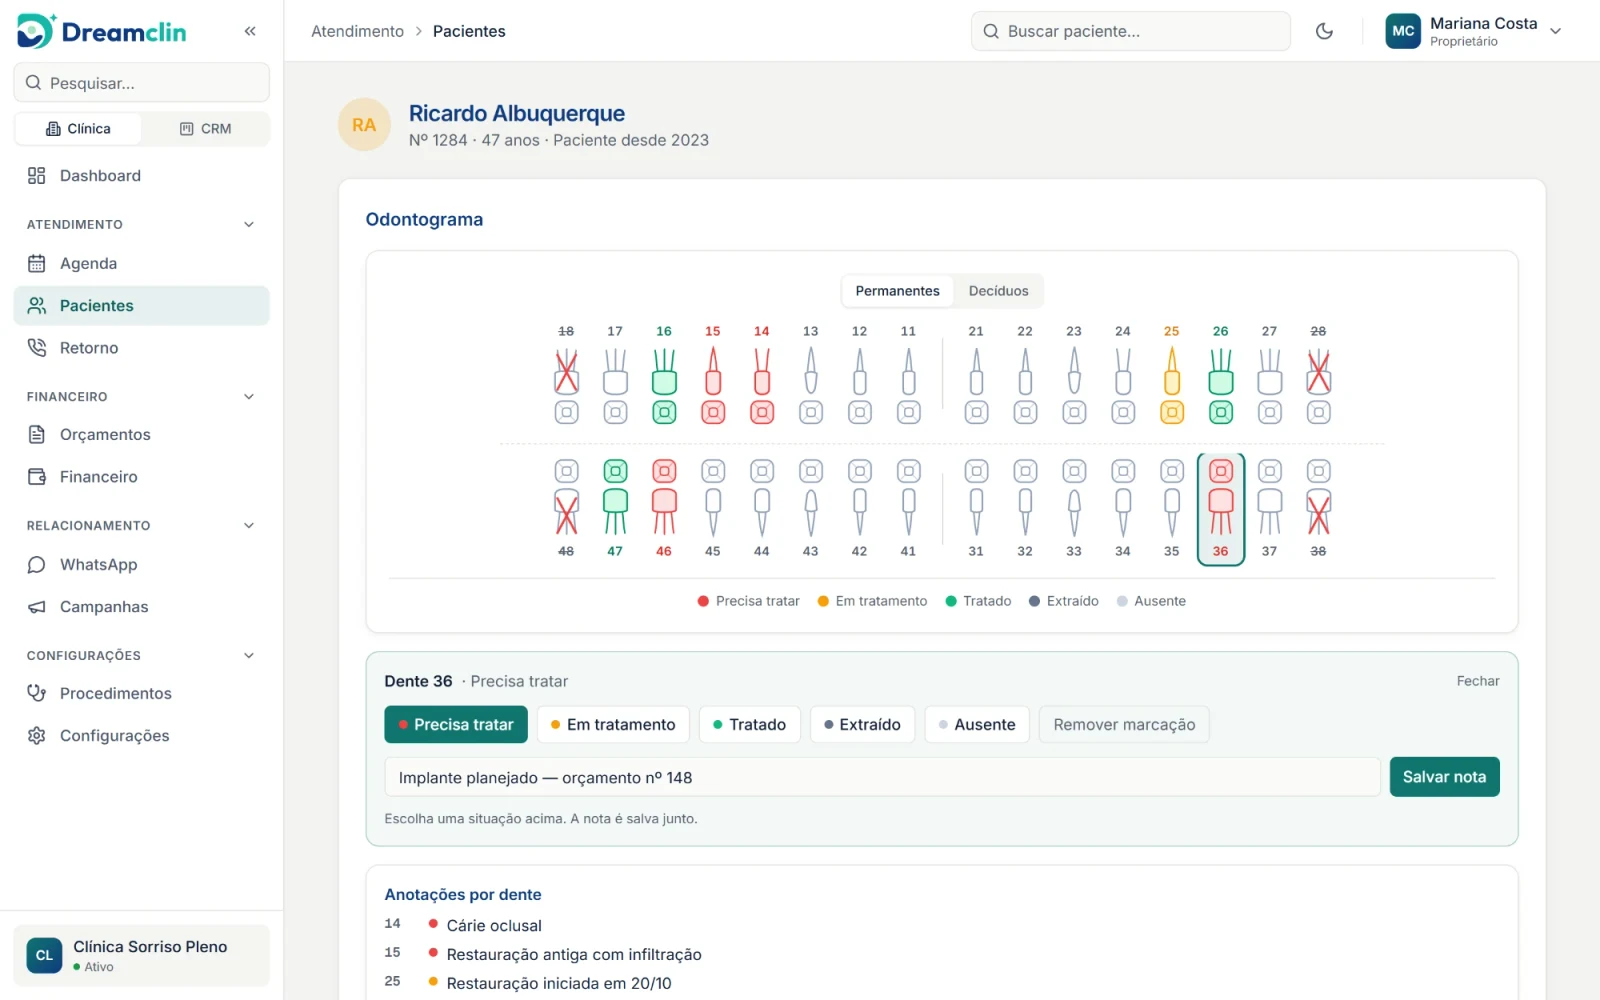Viewport: 1600px width, 1000px height.
Task: Select tooth 47 in the lower arch
Action: [615, 509]
